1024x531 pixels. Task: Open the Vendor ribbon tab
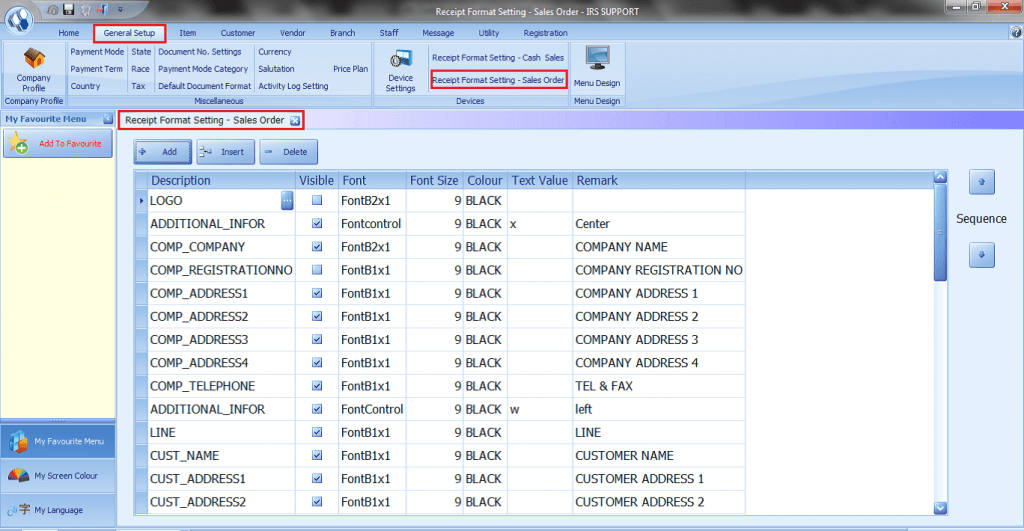click(x=293, y=33)
